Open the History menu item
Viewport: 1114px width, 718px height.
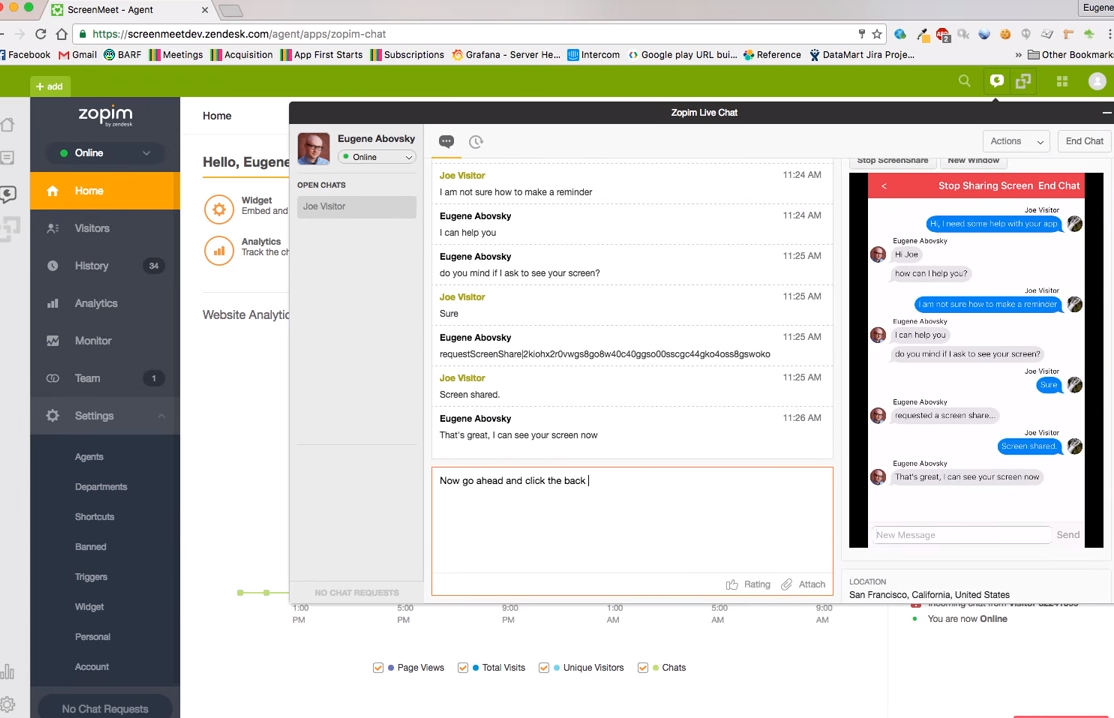coord(104,266)
